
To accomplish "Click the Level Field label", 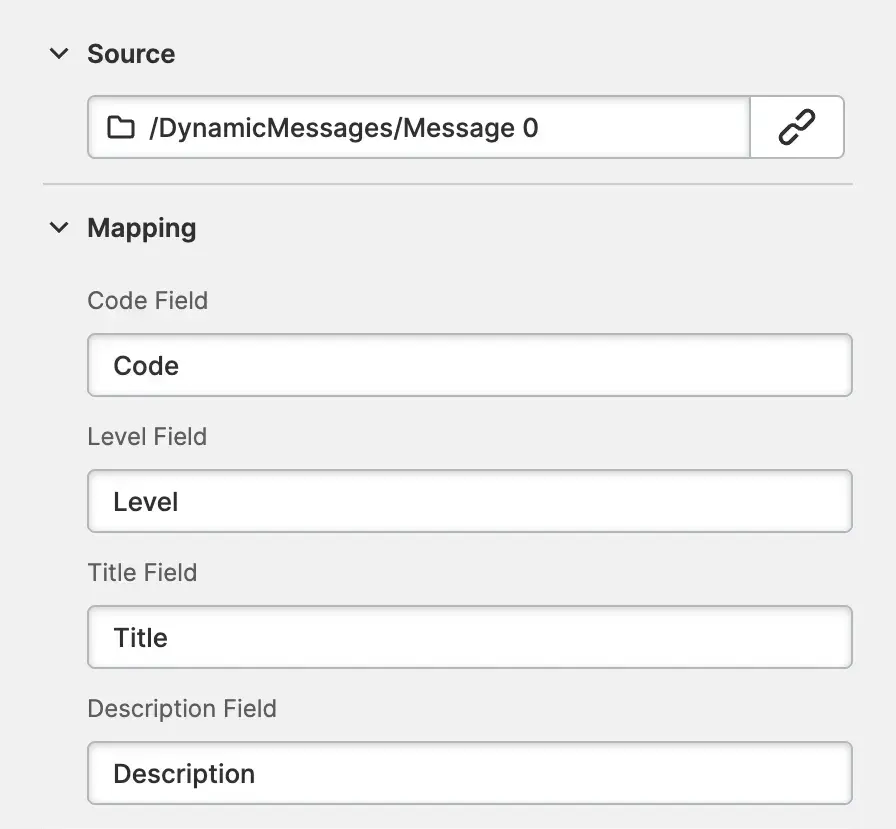I will click(x=147, y=437).
